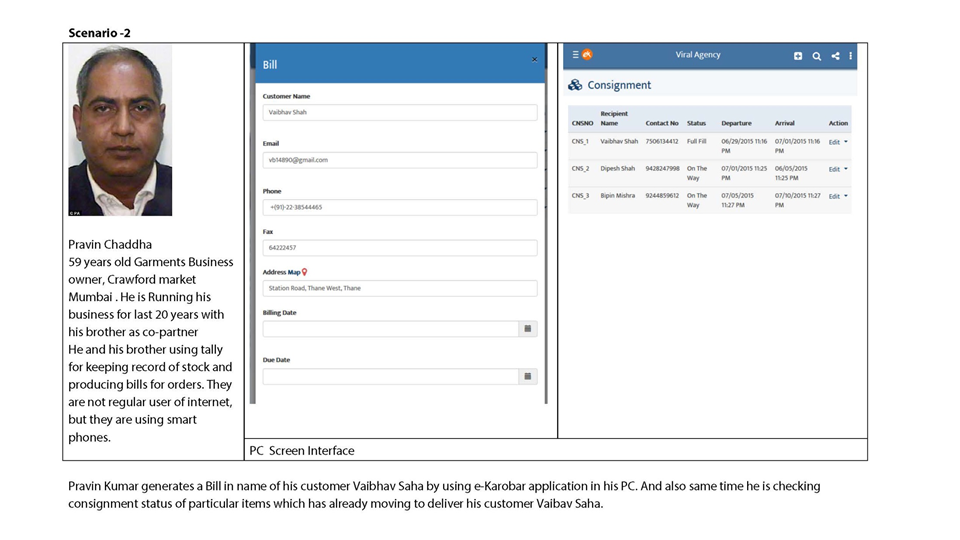Click the share icon in the header
The width and height of the screenshot is (960, 540).
835,56
